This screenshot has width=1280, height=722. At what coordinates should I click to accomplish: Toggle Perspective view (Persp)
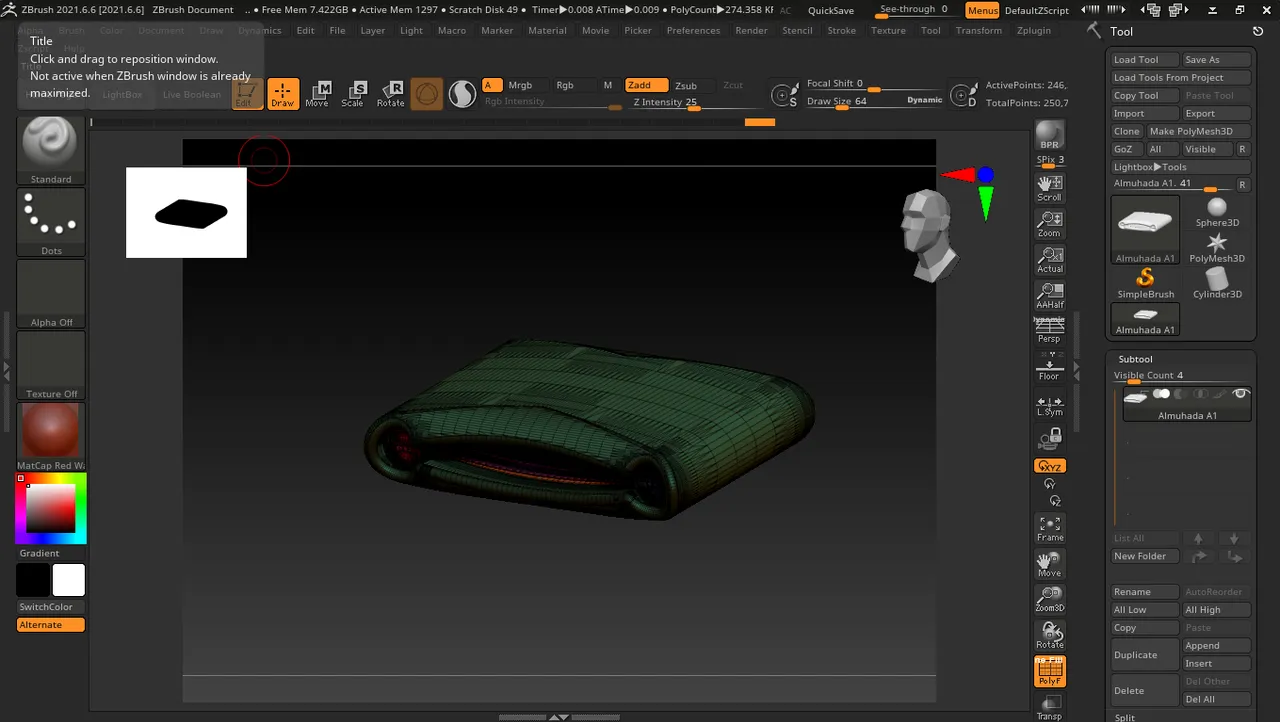1049,330
